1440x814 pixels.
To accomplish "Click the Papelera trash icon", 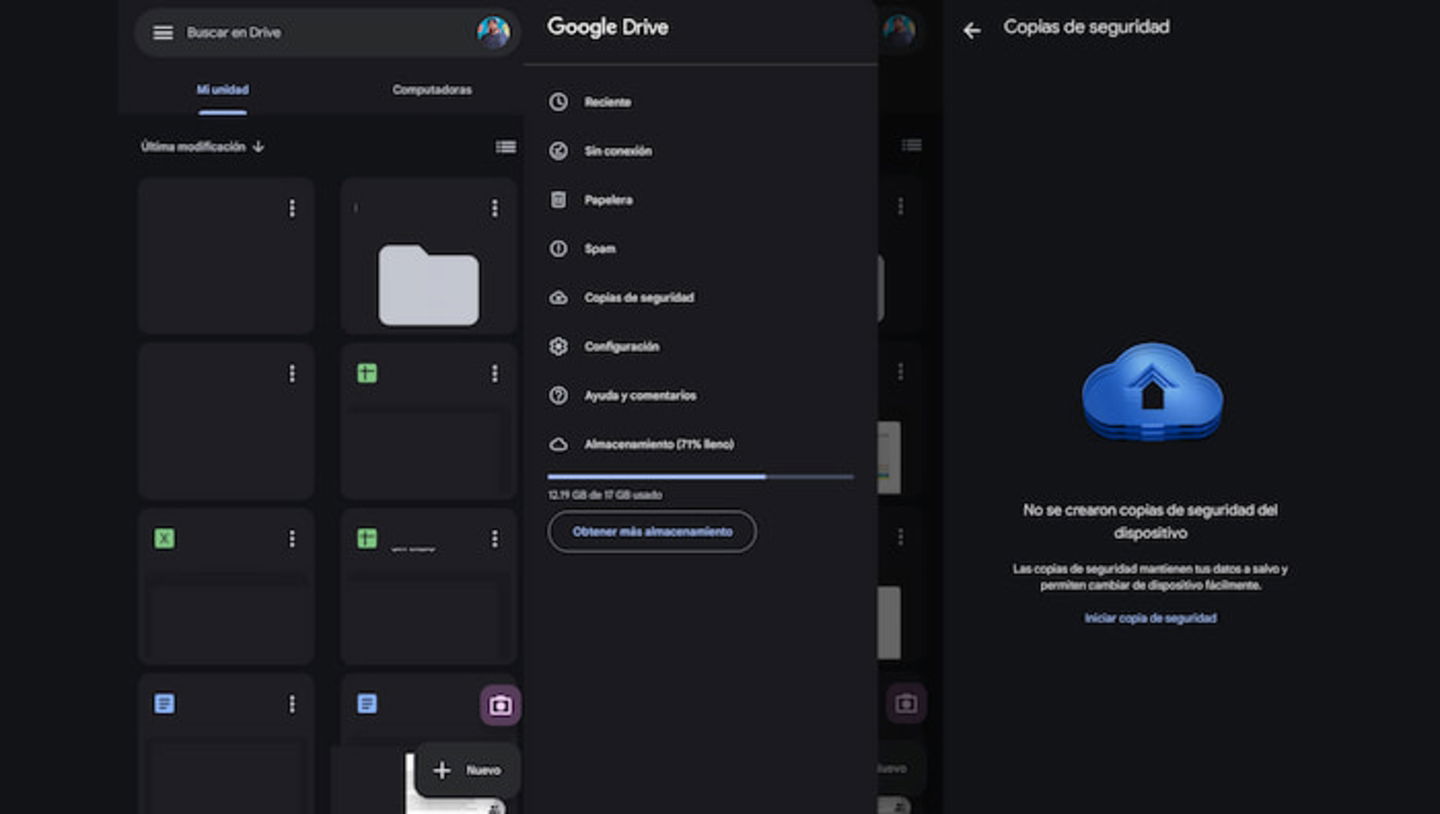I will click(559, 200).
